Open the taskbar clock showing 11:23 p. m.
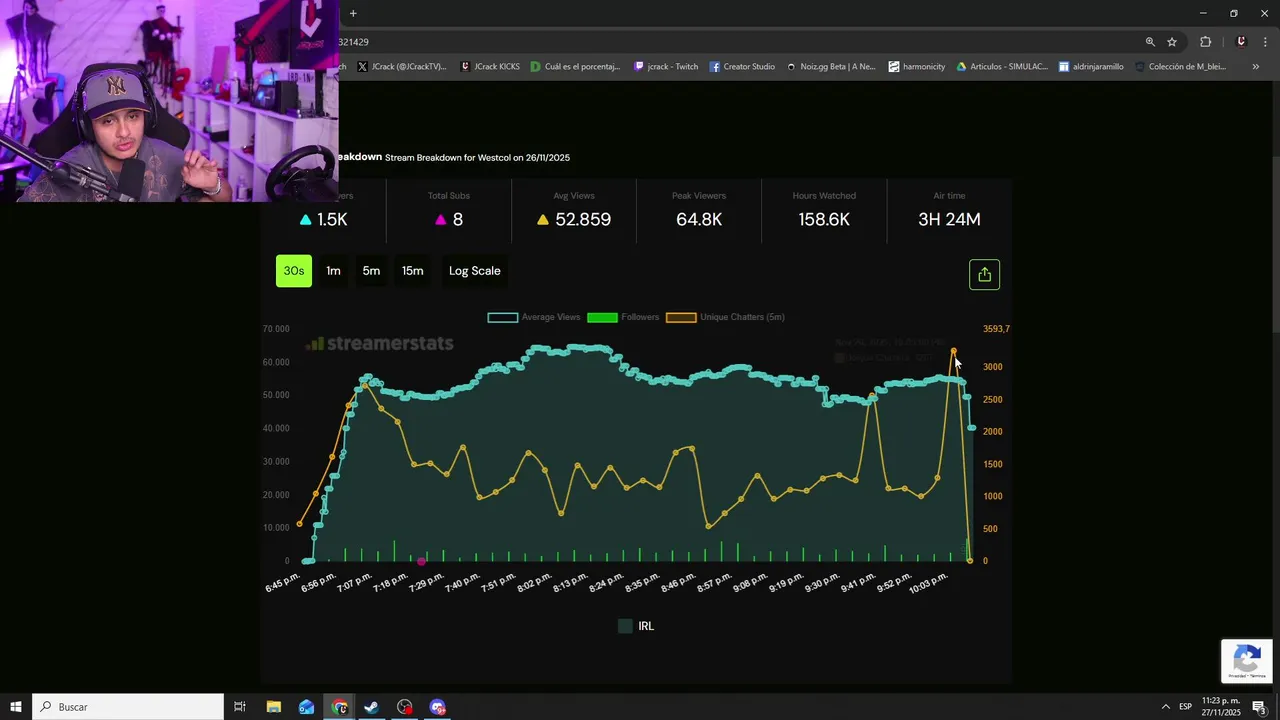The width and height of the screenshot is (1280, 720). click(x=1221, y=707)
